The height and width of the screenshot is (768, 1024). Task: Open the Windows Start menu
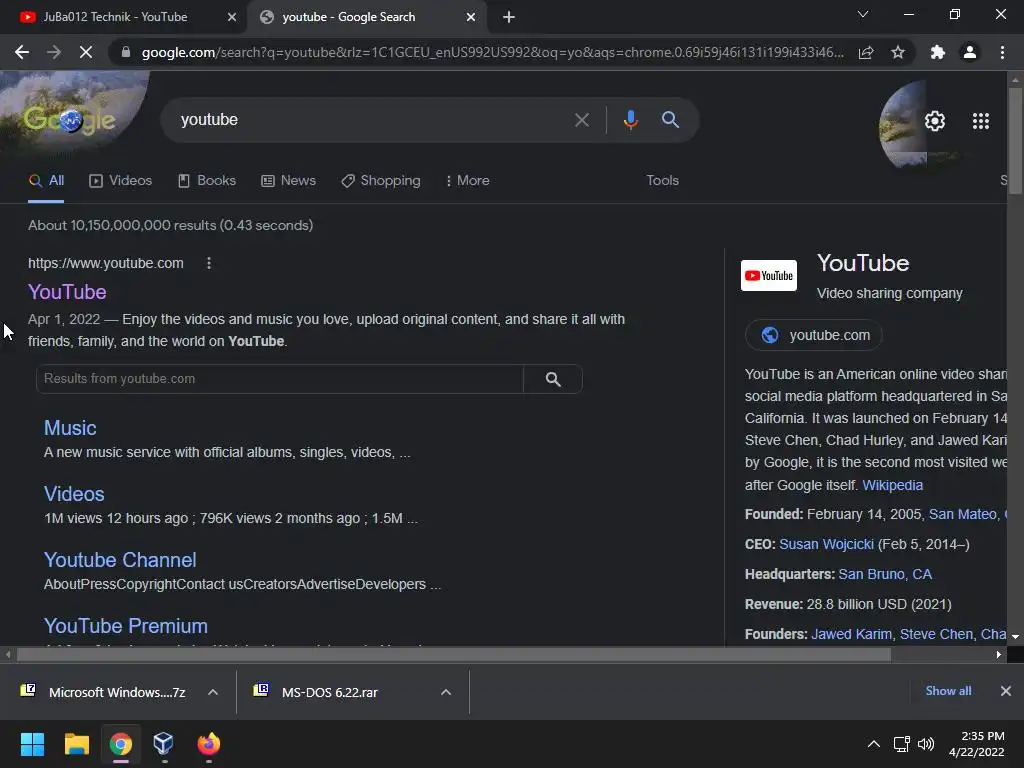(x=32, y=744)
